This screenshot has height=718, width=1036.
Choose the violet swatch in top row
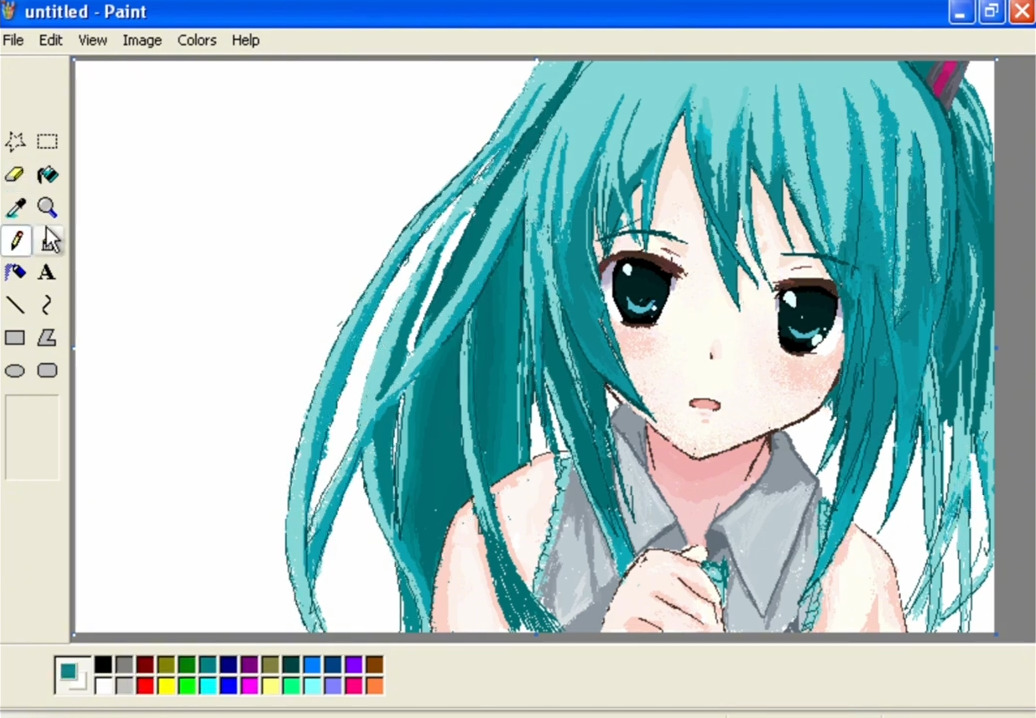pos(353,664)
